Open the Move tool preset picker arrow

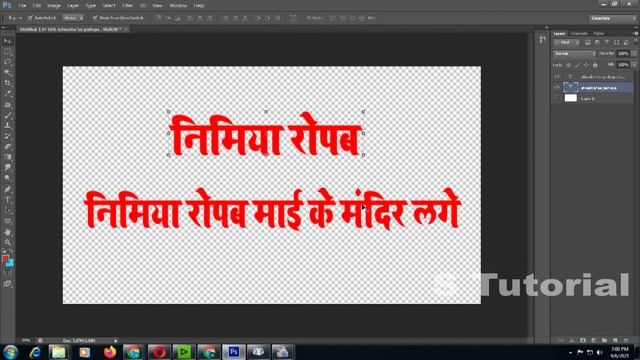(20, 18)
